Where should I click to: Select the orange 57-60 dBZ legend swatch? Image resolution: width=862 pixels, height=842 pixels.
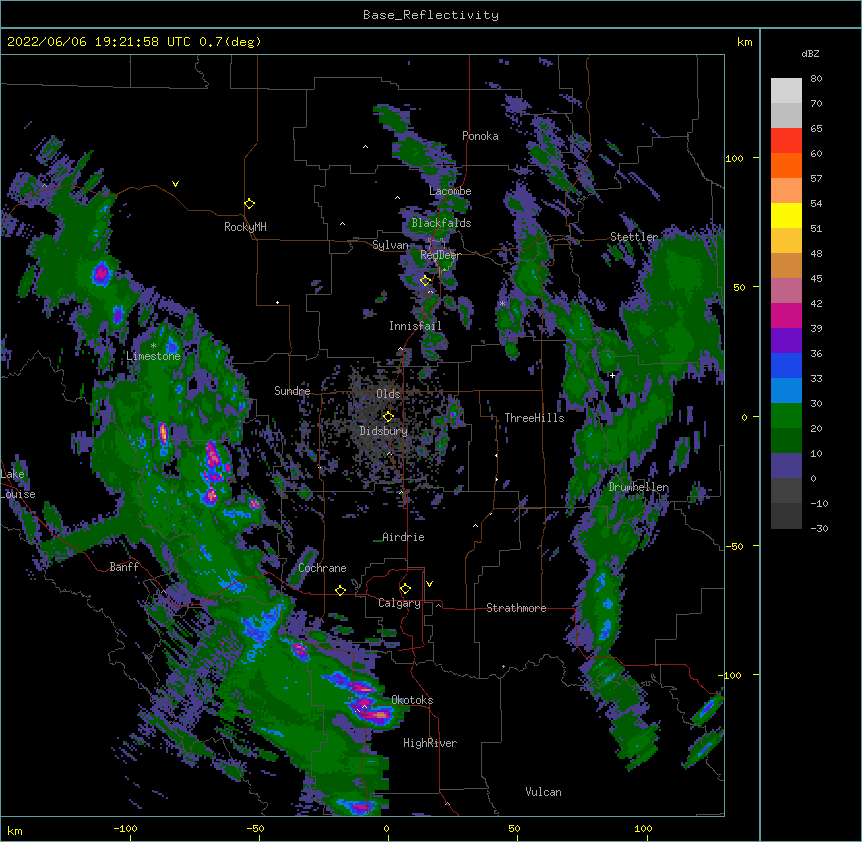click(x=786, y=165)
